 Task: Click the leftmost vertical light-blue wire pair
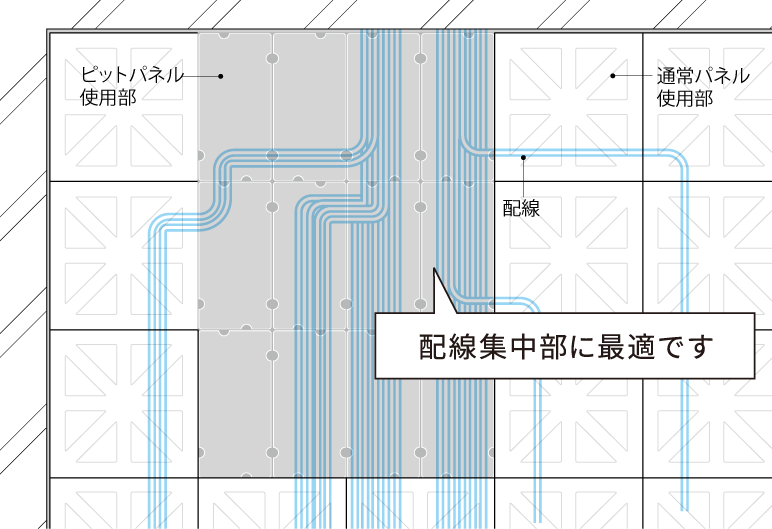[x=158, y=380]
